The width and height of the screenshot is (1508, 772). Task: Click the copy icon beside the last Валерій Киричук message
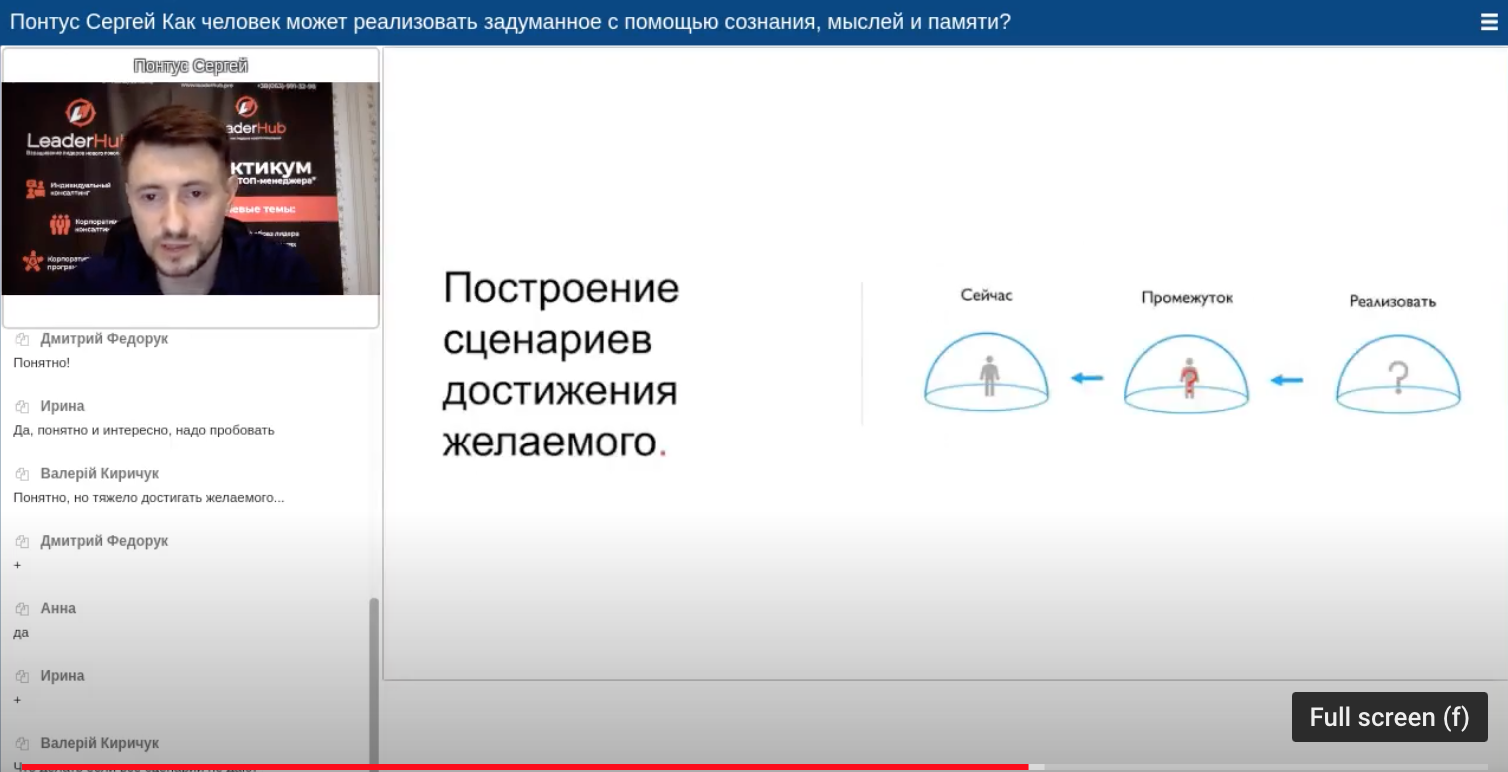(21, 742)
